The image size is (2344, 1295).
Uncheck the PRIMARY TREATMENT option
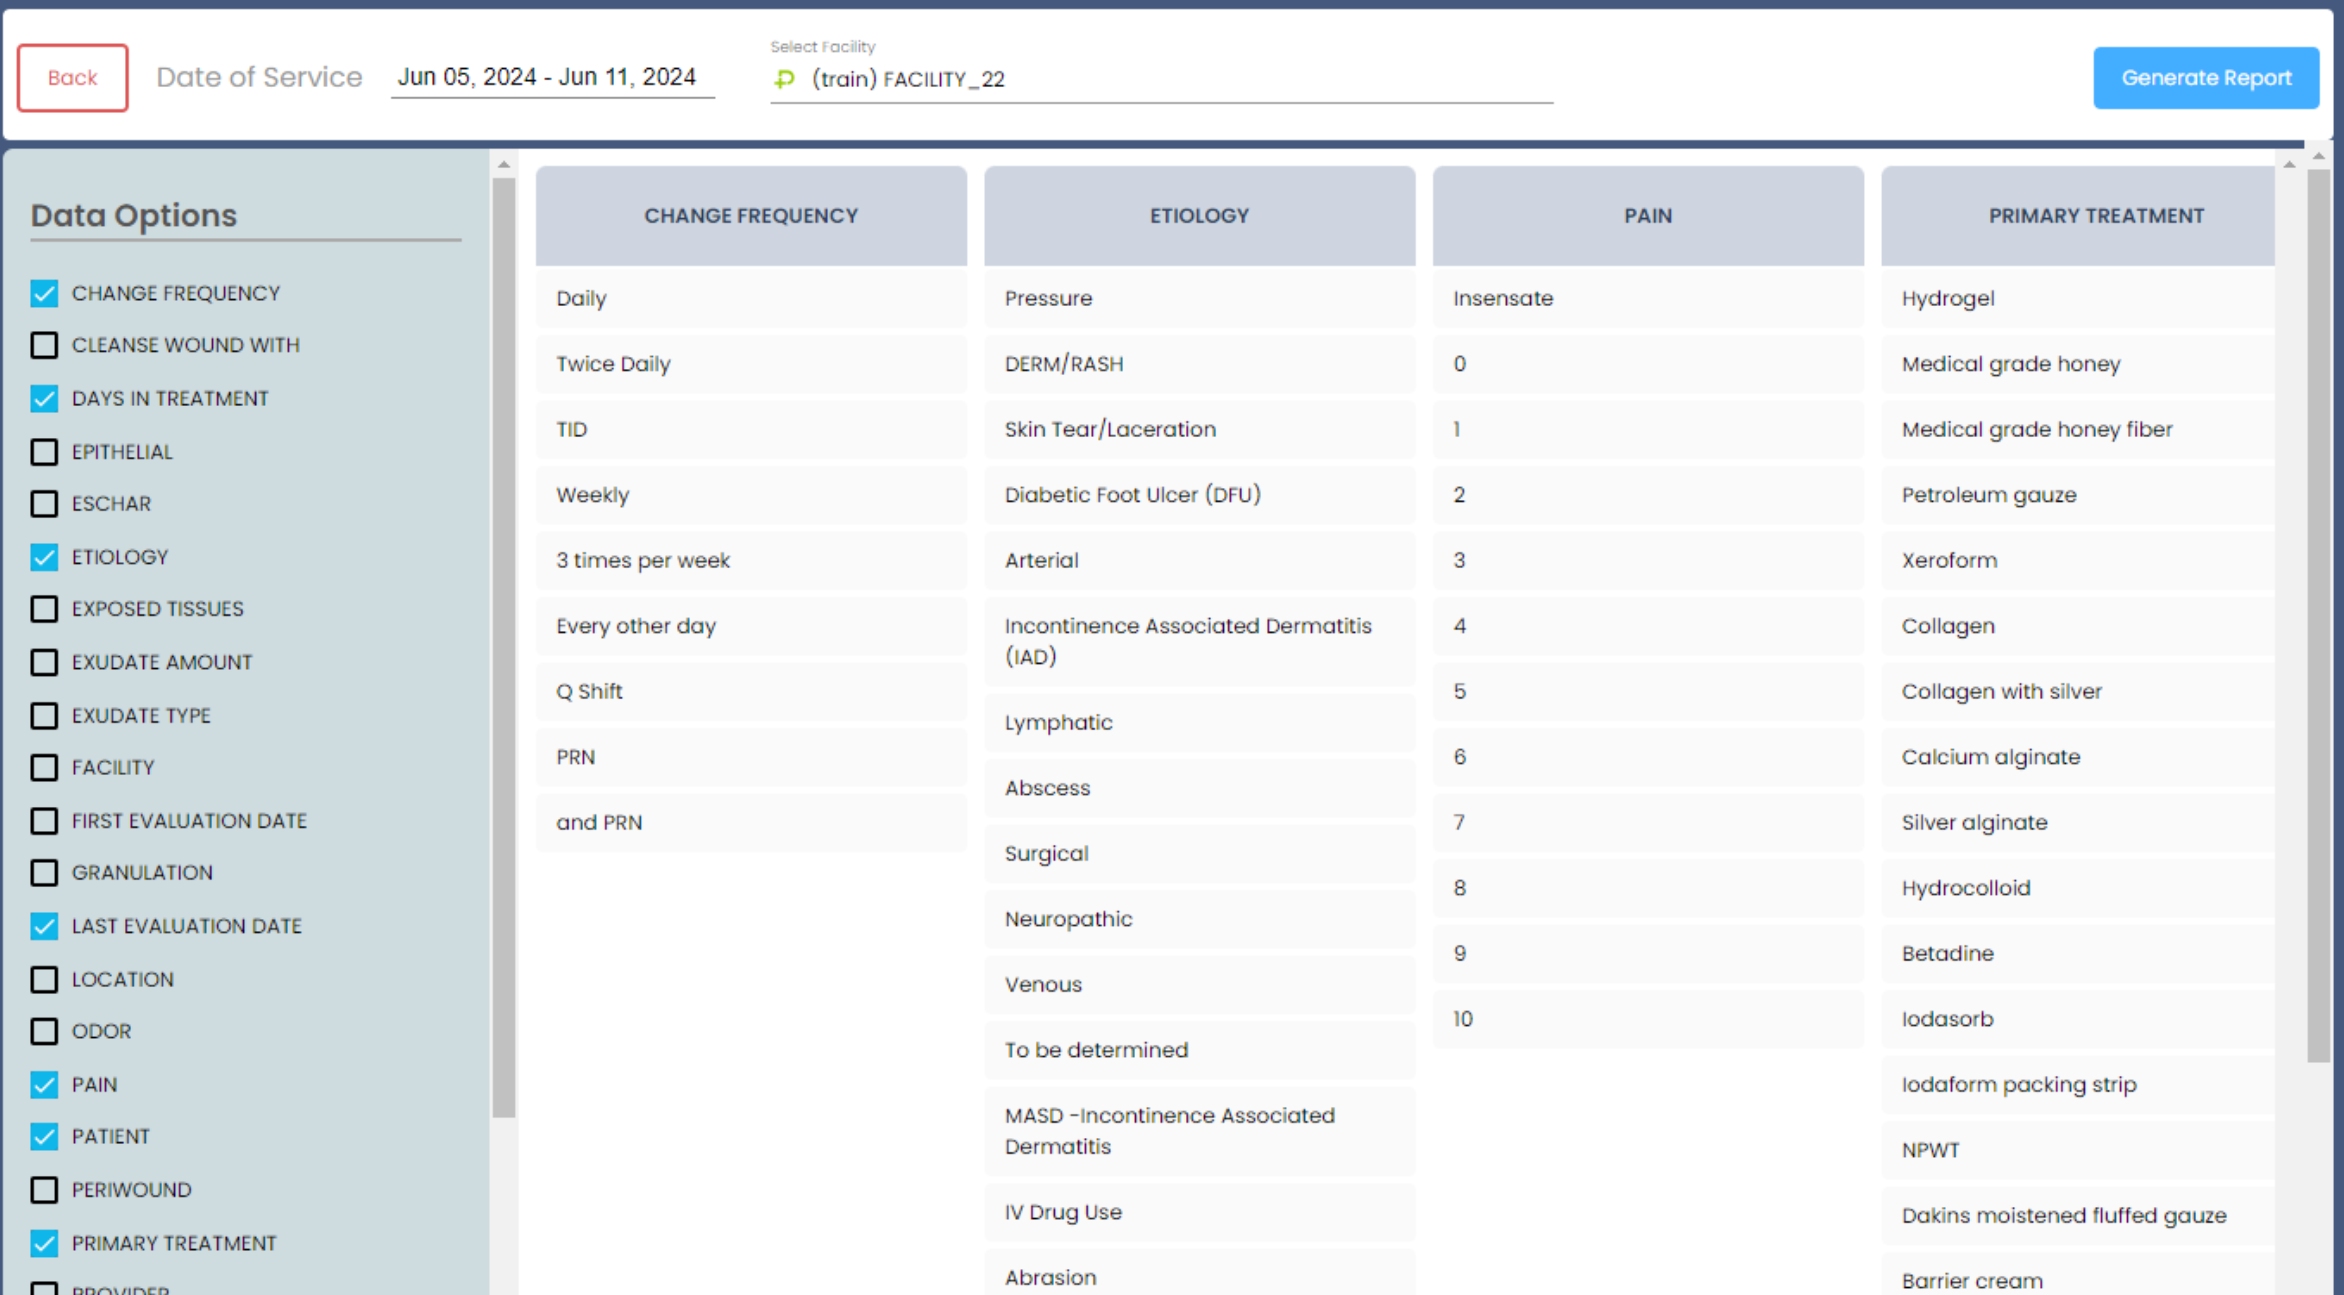point(44,1243)
